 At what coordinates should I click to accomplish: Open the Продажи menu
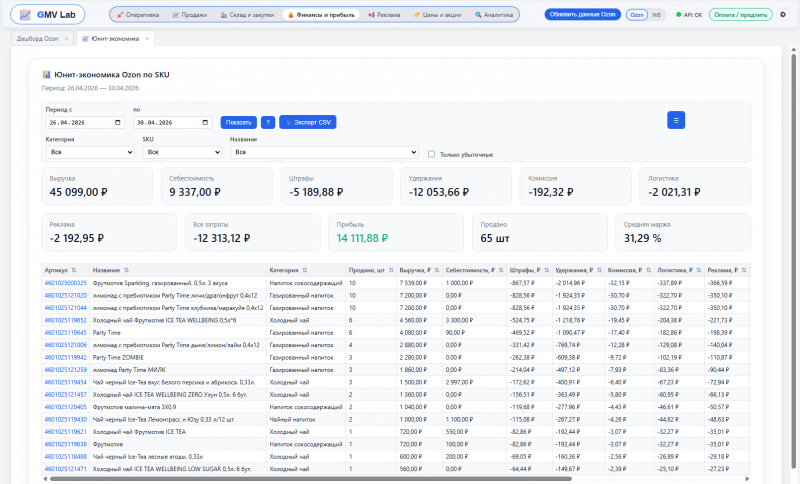point(190,15)
